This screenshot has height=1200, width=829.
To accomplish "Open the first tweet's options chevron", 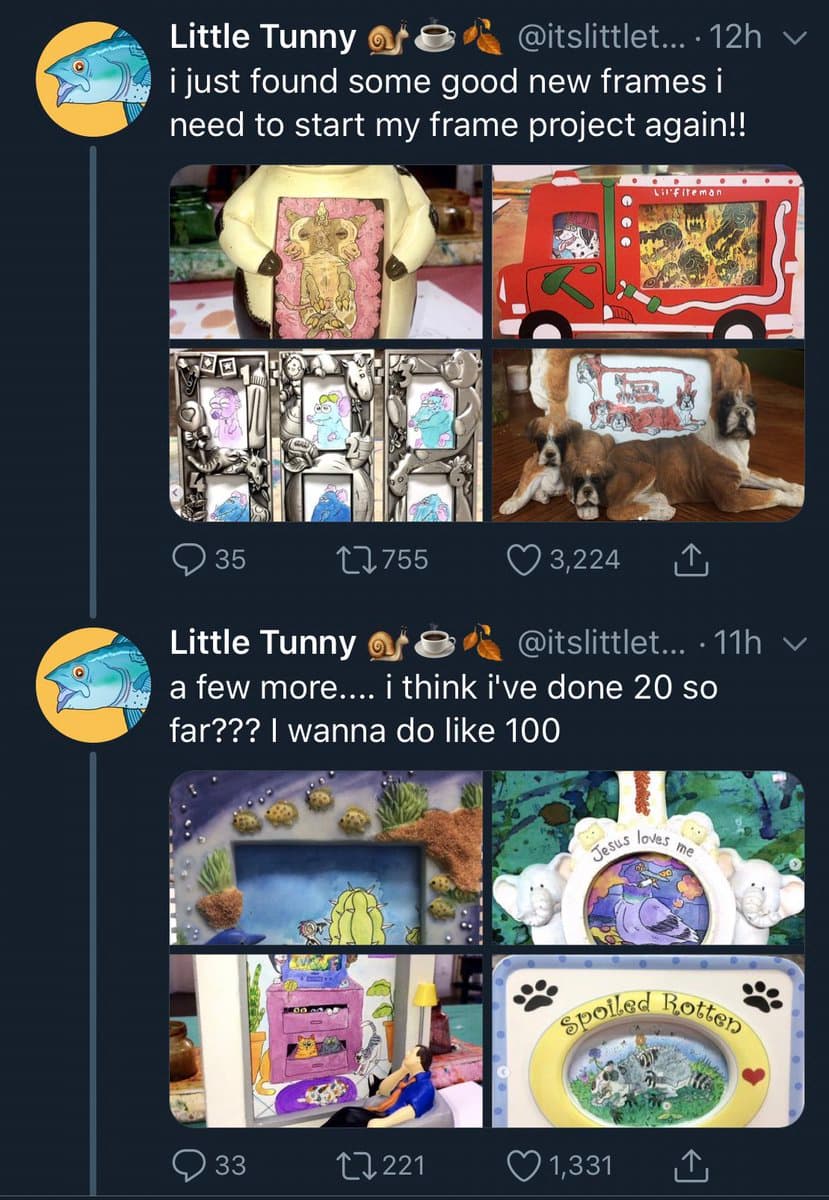I will point(796,39).
